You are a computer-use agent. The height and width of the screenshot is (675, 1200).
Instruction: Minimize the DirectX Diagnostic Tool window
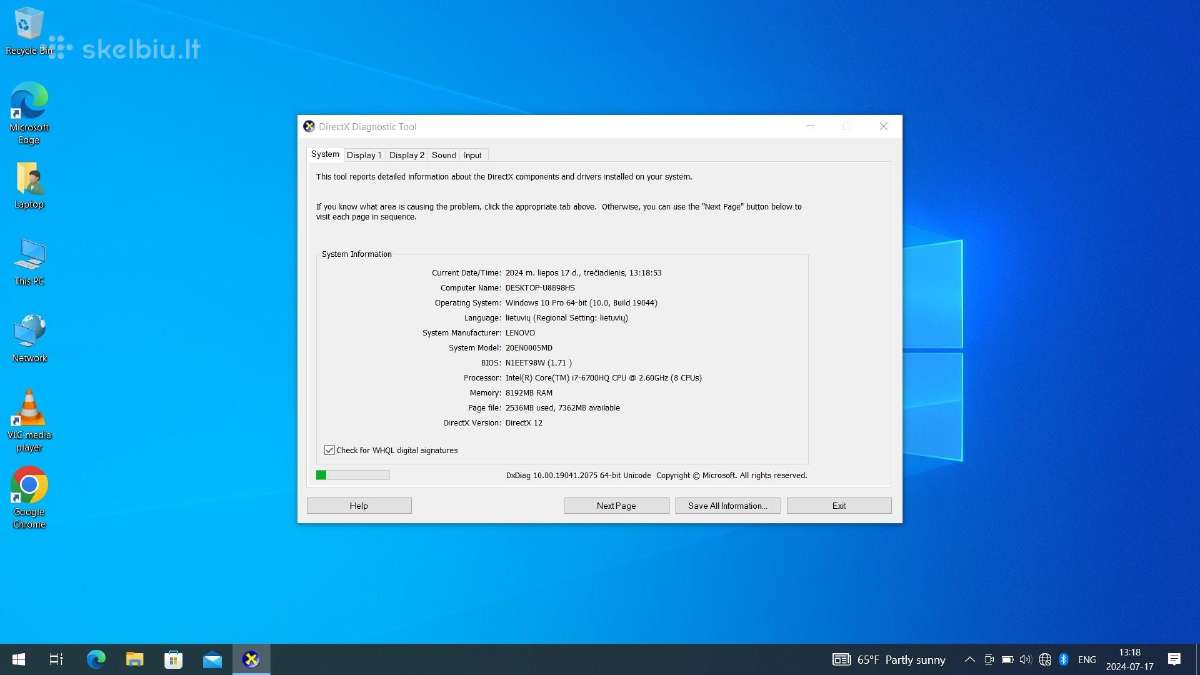[811, 127]
